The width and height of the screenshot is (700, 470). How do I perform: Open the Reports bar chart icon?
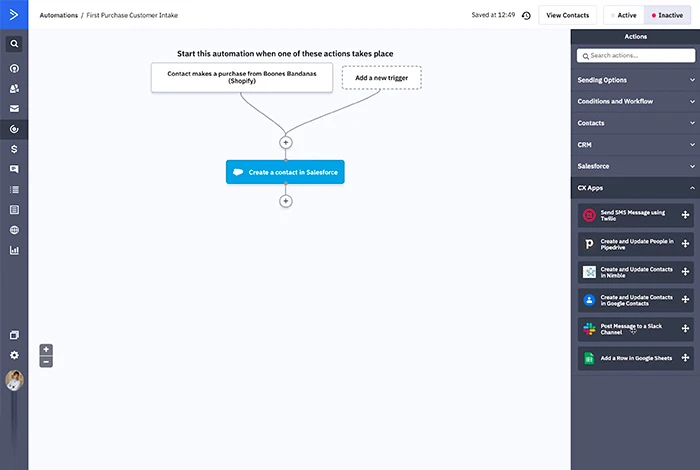(x=14, y=250)
